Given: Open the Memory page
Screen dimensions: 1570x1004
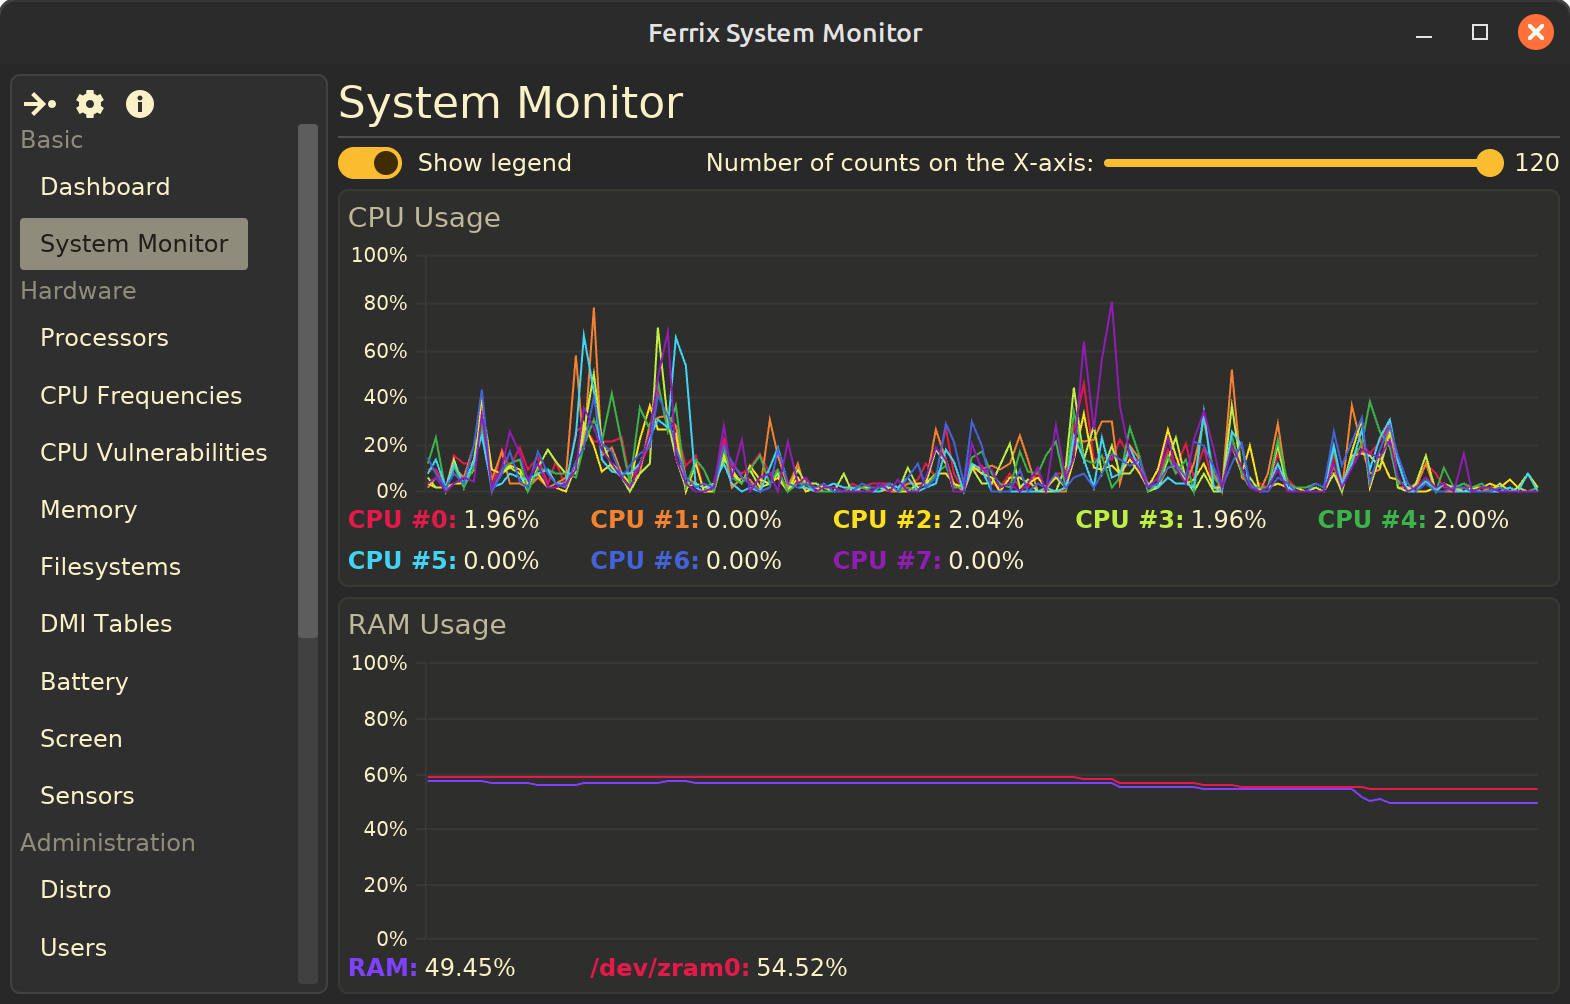Looking at the screenshot, I should [88, 510].
